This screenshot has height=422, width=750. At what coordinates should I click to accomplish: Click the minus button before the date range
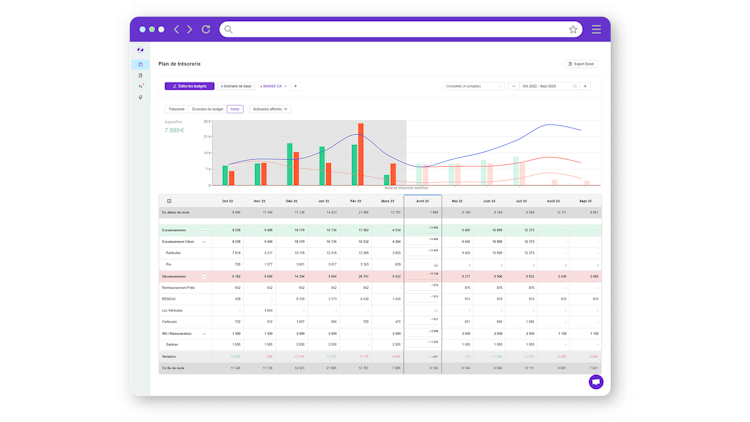[514, 86]
